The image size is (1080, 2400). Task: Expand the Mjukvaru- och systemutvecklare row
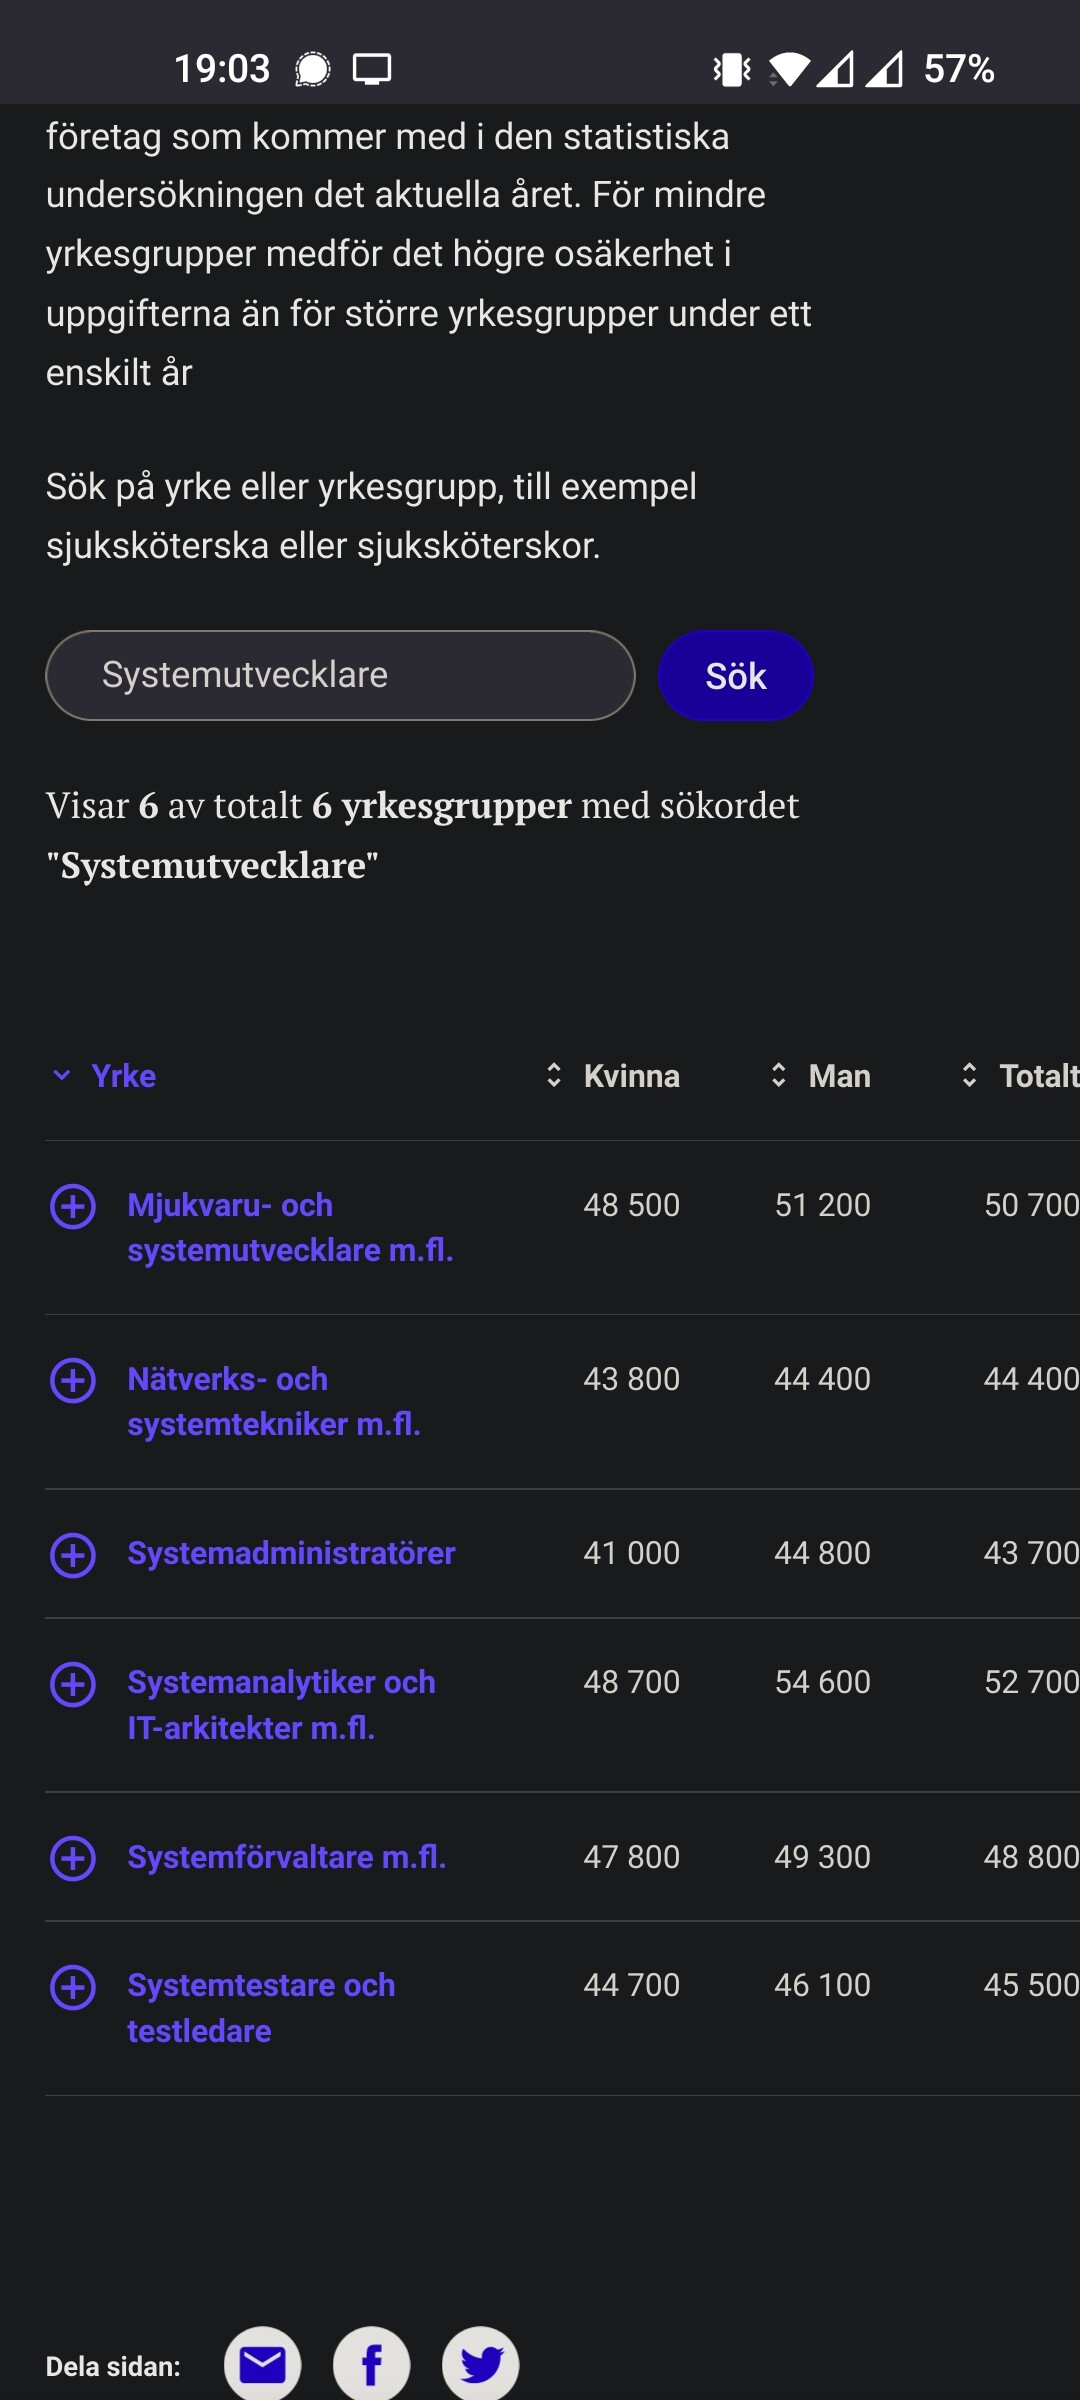tap(73, 1206)
